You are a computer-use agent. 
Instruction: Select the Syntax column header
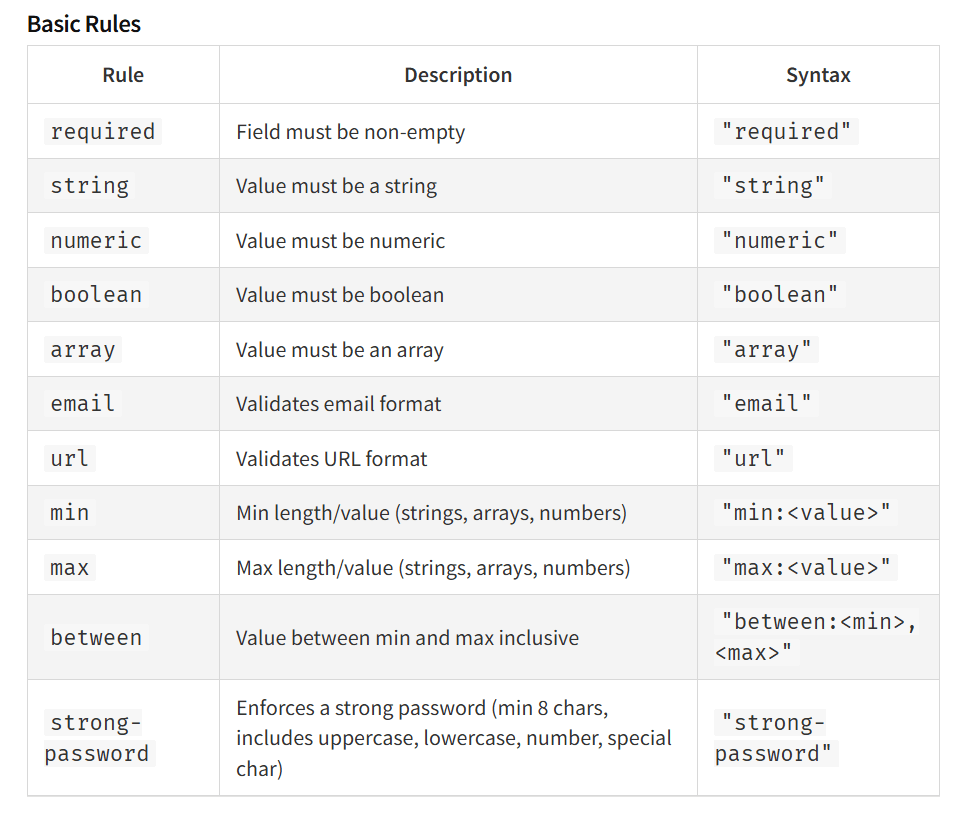pyautogui.click(x=818, y=75)
